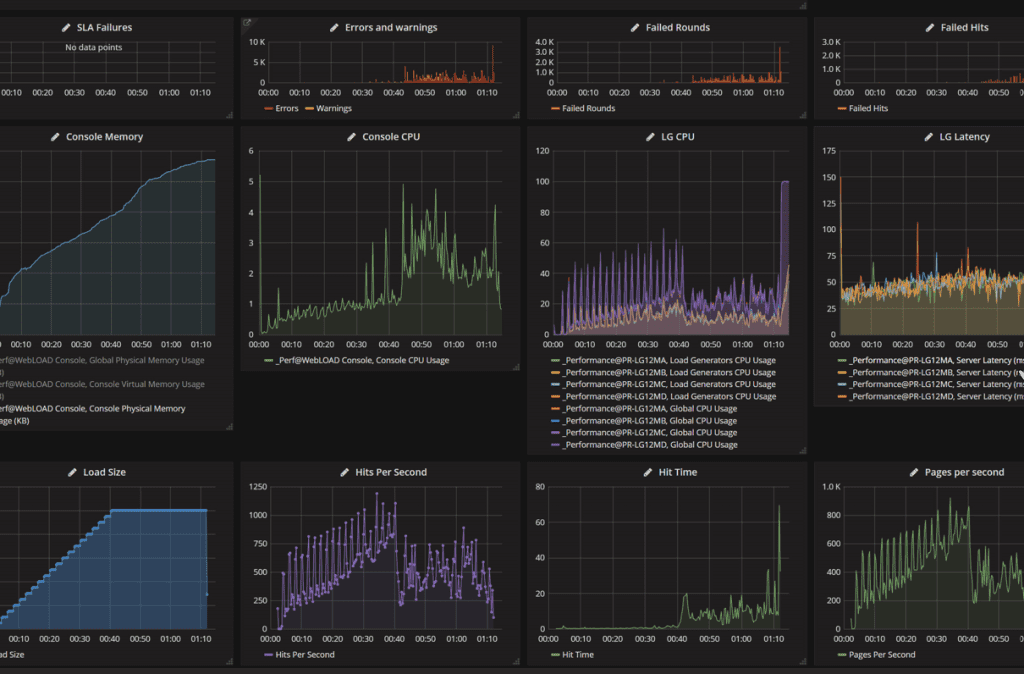Image resolution: width=1024 pixels, height=674 pixels.
Task: Click the pencil icon next to LG CPU
Action: coord(650,137)
